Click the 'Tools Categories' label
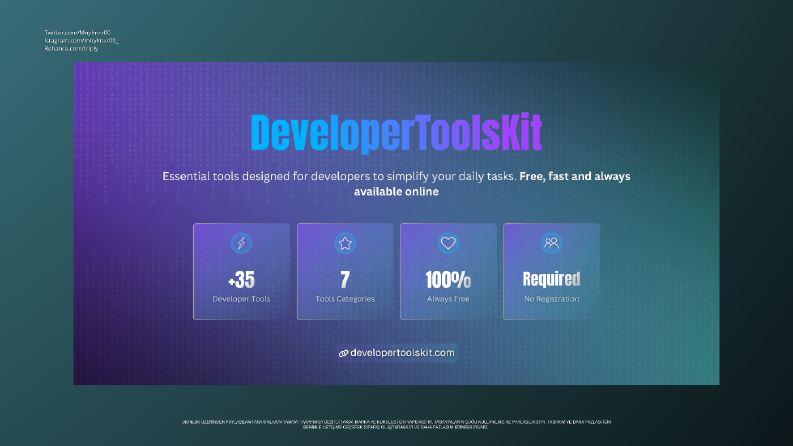Image resolution: width=793 pixels, height=446 pixels. (345, 299)
